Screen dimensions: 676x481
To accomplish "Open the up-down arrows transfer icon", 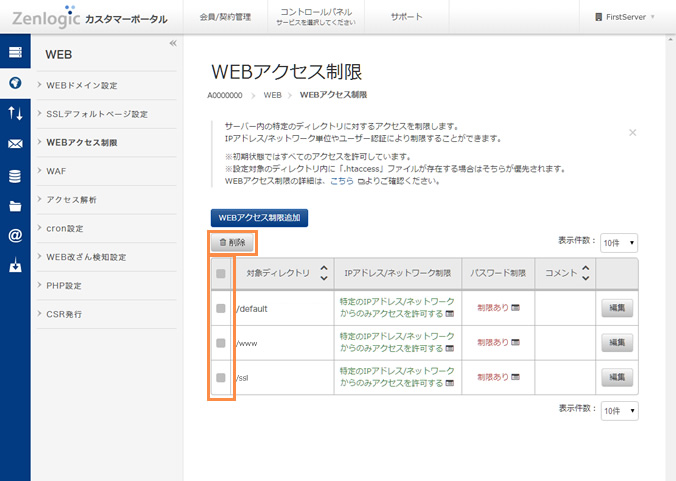I will (x=15, y=113).
